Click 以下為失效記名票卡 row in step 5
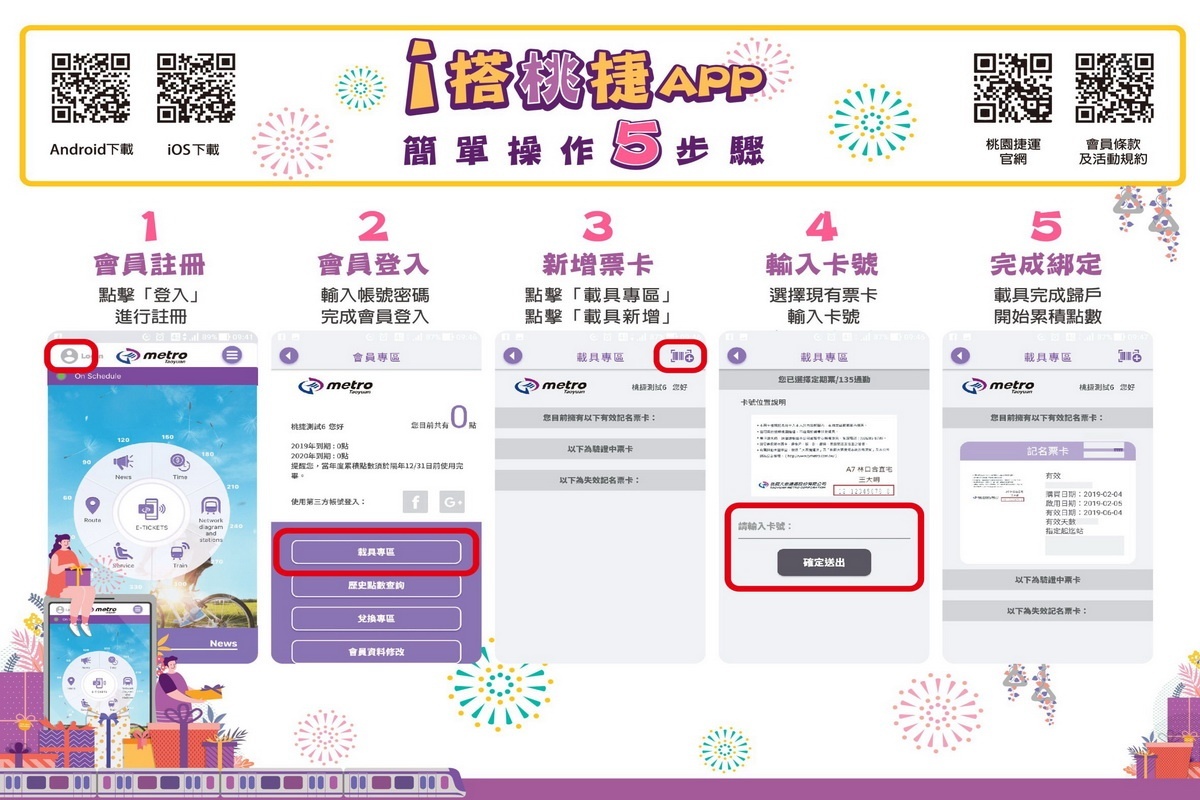Viewport: 1200px width, 800px height. click(1048, 611)
